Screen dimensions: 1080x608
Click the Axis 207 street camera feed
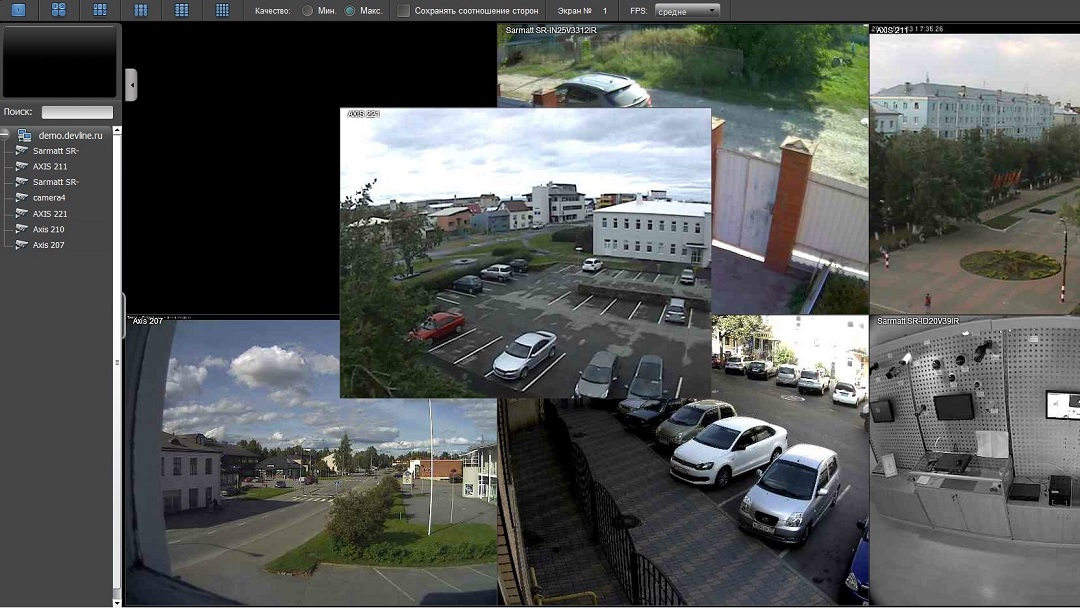pos(310,470)
